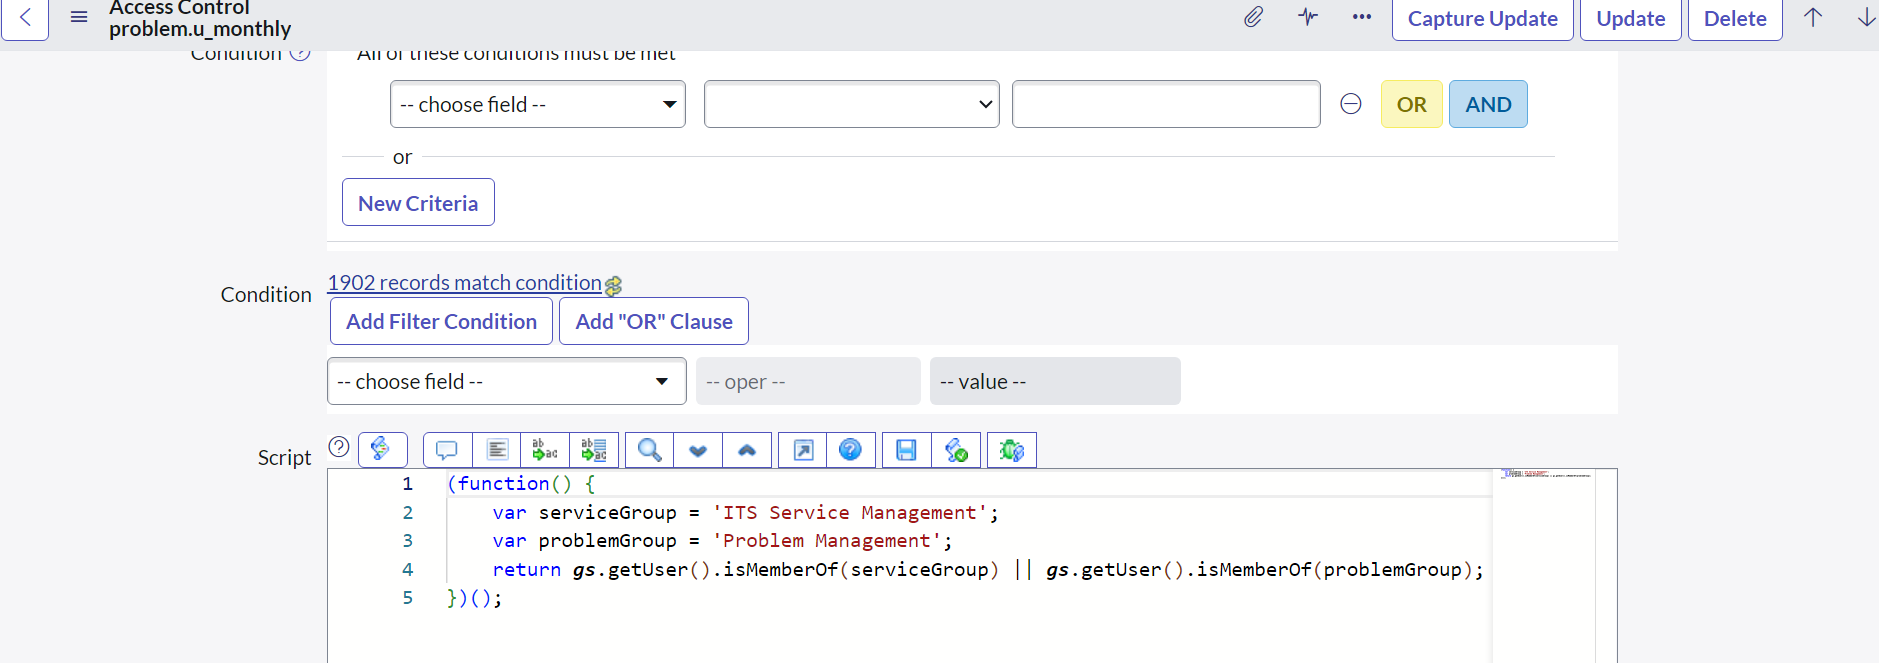
Task: Open the empty operator dropdown
Action: point(852,104)
